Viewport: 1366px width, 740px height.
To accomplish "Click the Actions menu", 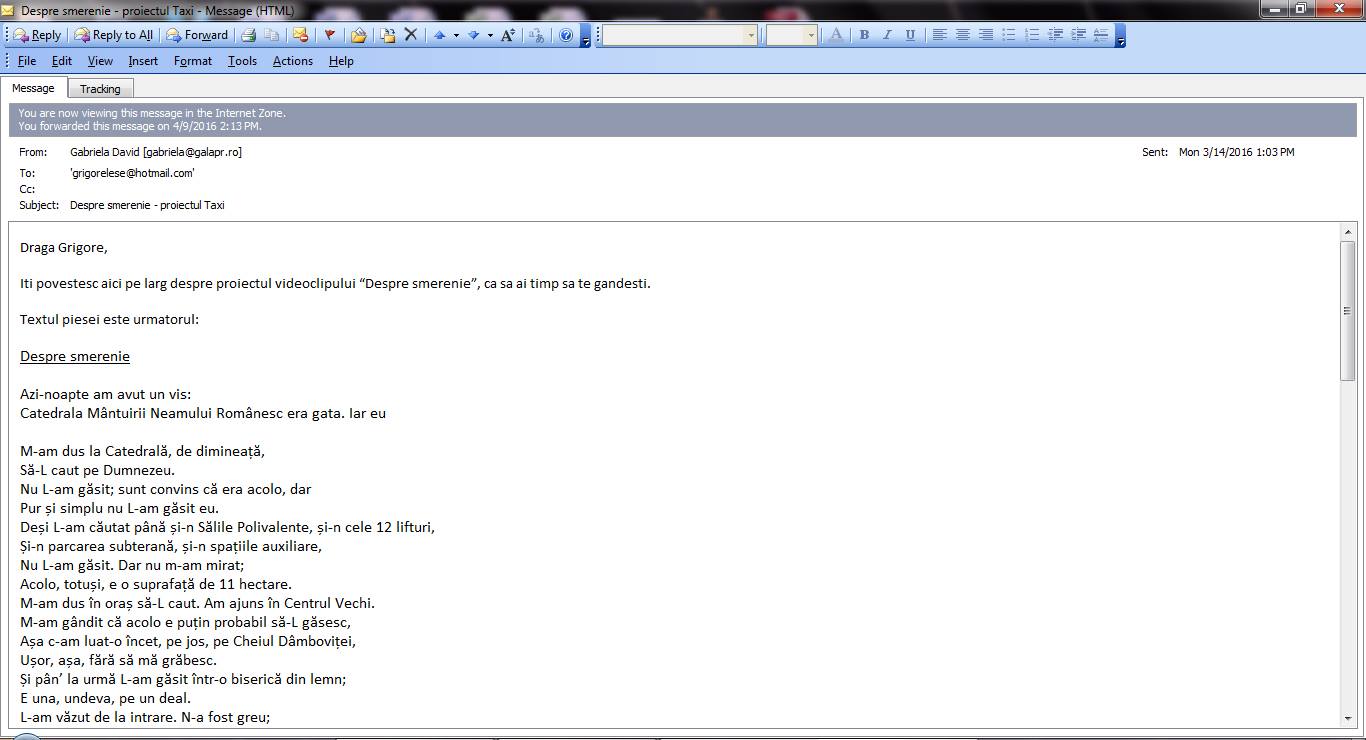I will [292, 61].
